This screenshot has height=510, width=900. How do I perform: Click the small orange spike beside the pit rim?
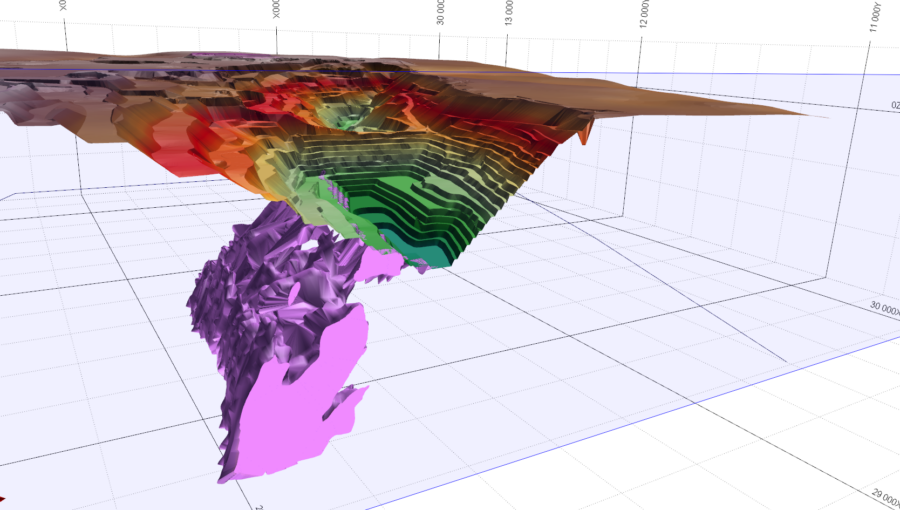pyautogui.click(x=584, y=133)
